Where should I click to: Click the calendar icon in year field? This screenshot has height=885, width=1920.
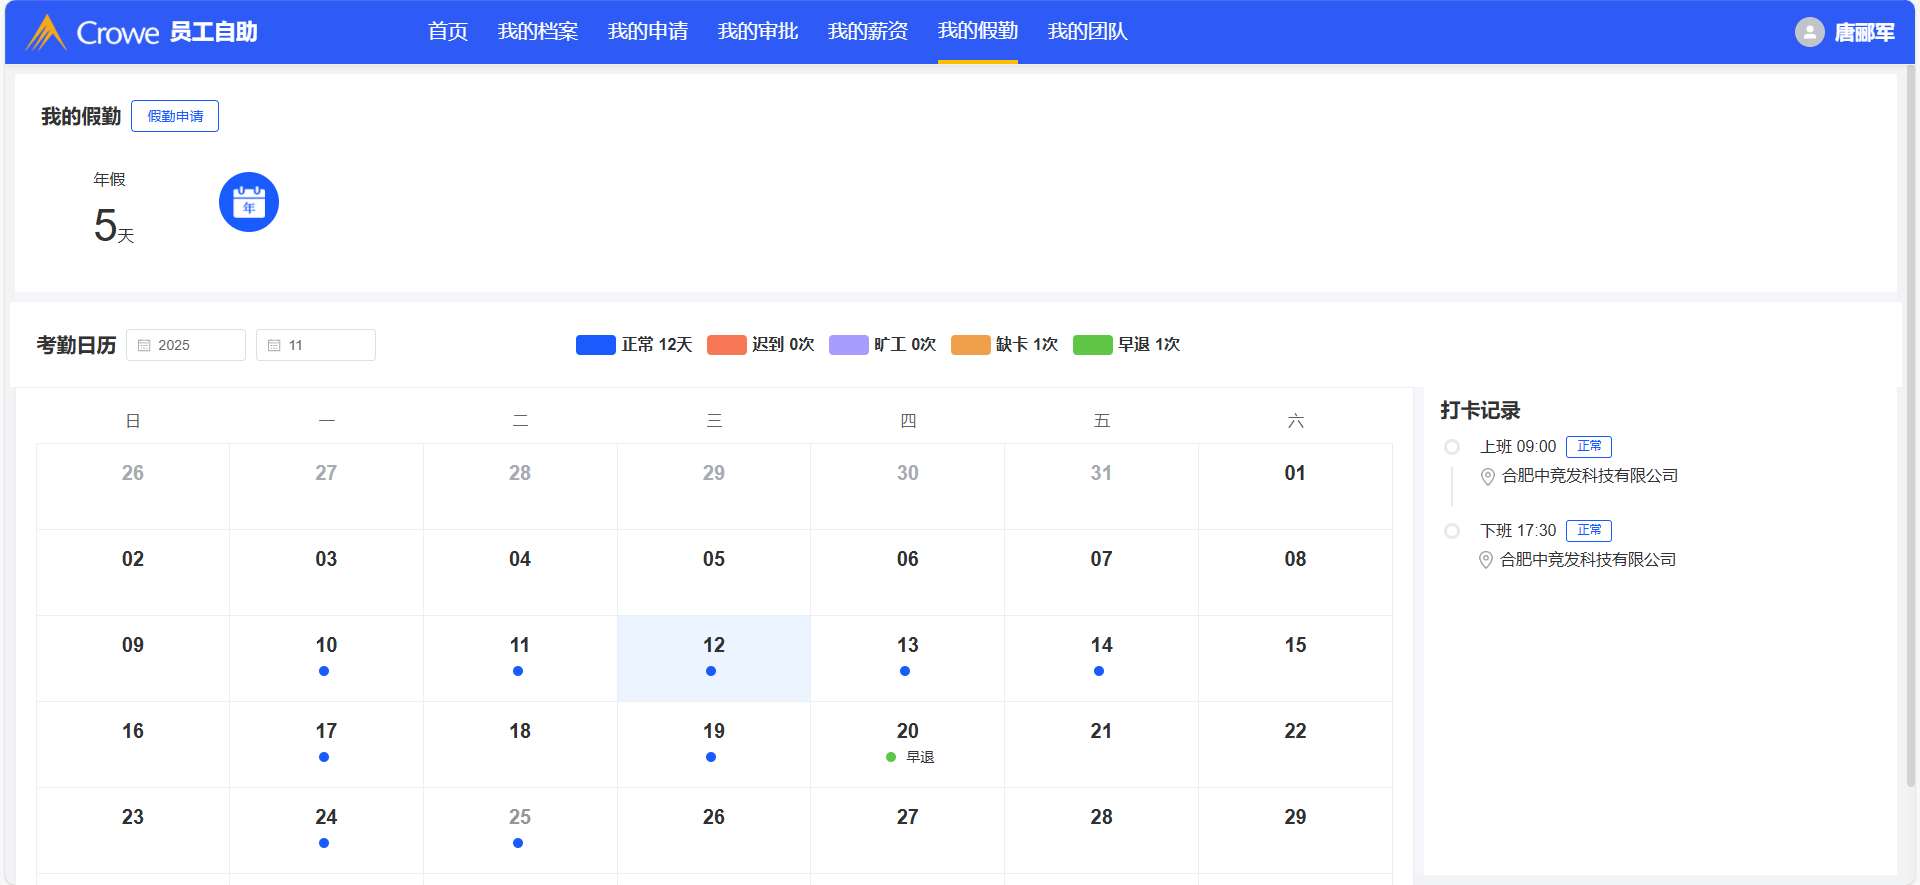point(144,345)
